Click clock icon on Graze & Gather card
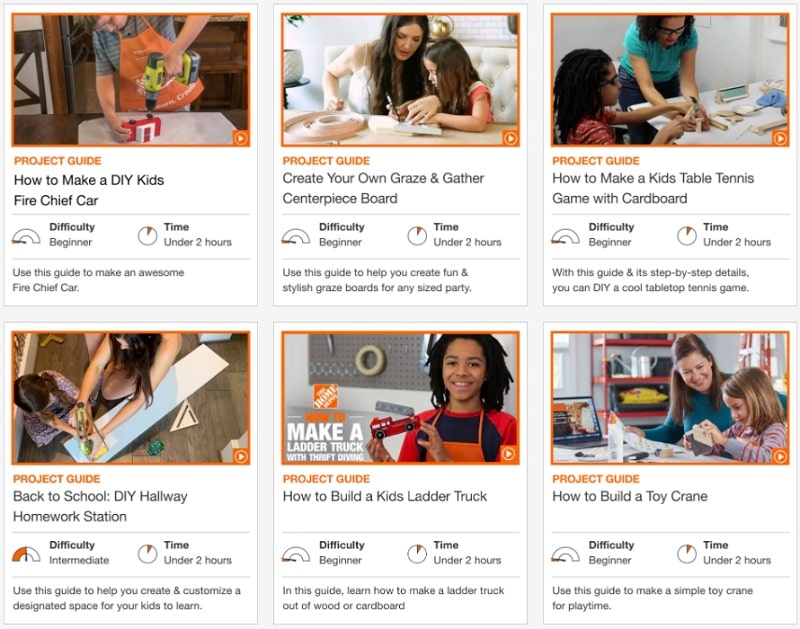The image size is (800, 629). pos(417,236)
